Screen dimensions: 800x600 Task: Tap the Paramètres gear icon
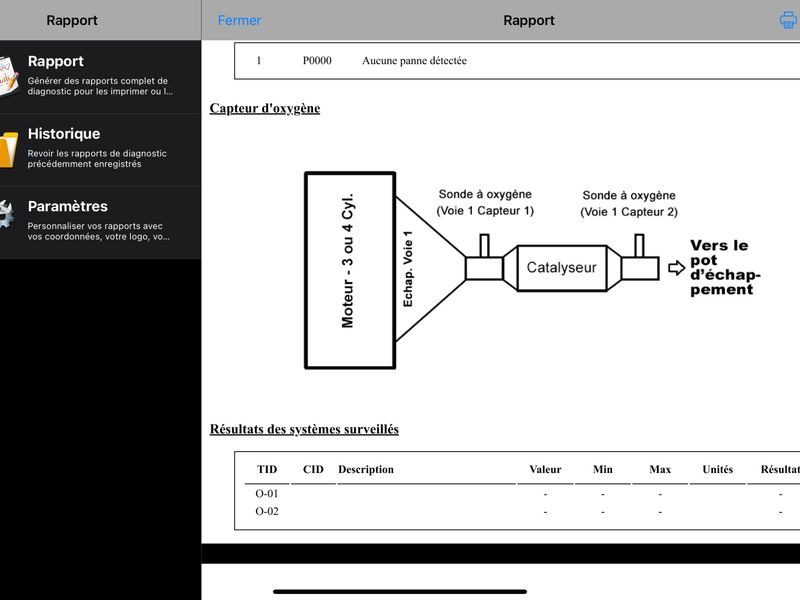7,215
